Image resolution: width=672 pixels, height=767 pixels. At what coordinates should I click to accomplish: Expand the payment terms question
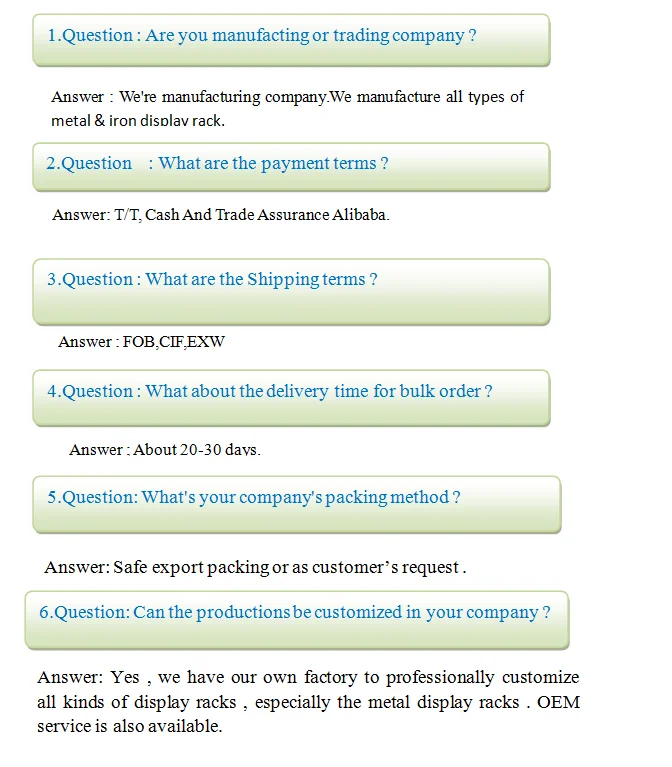pos(291,166)
